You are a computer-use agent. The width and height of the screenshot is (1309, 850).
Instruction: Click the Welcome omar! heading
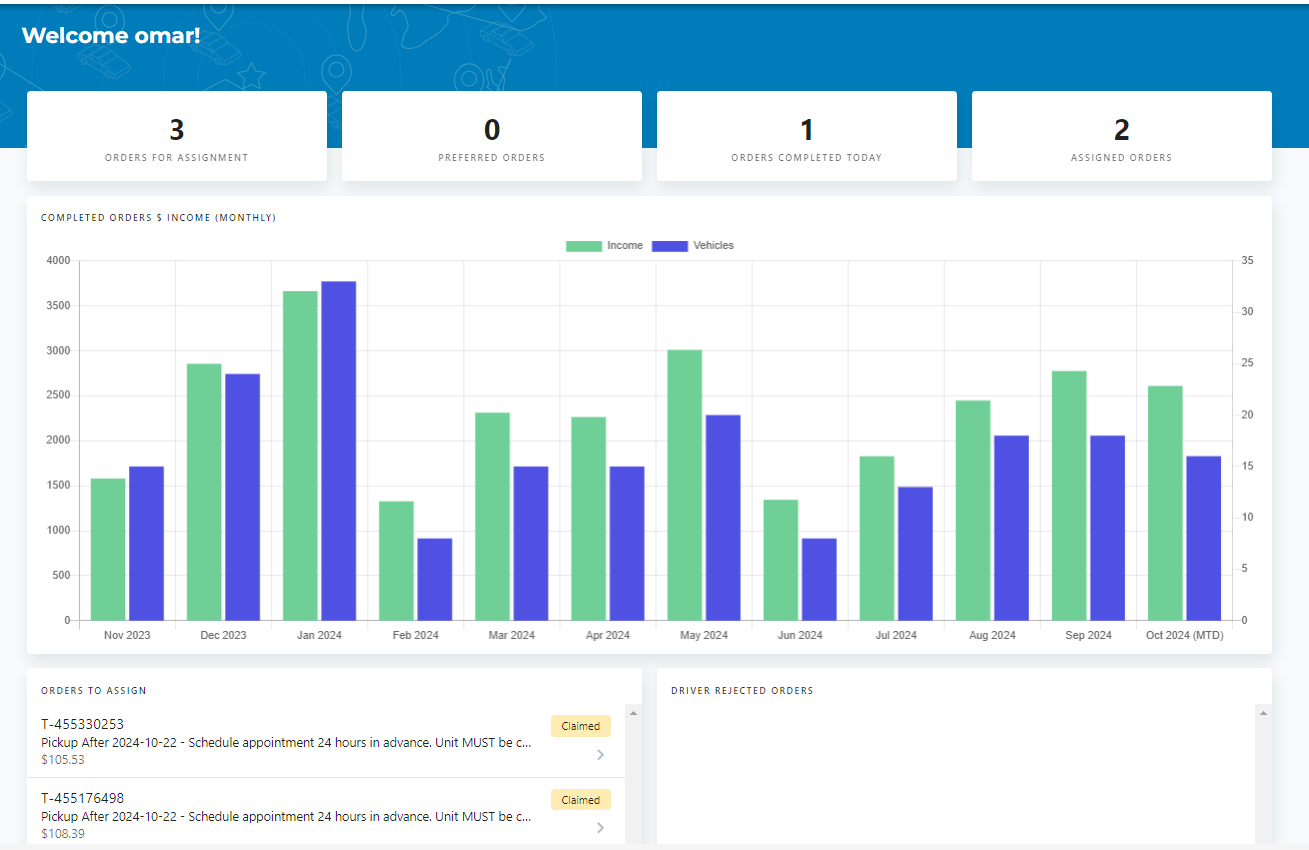pos(111,36)
